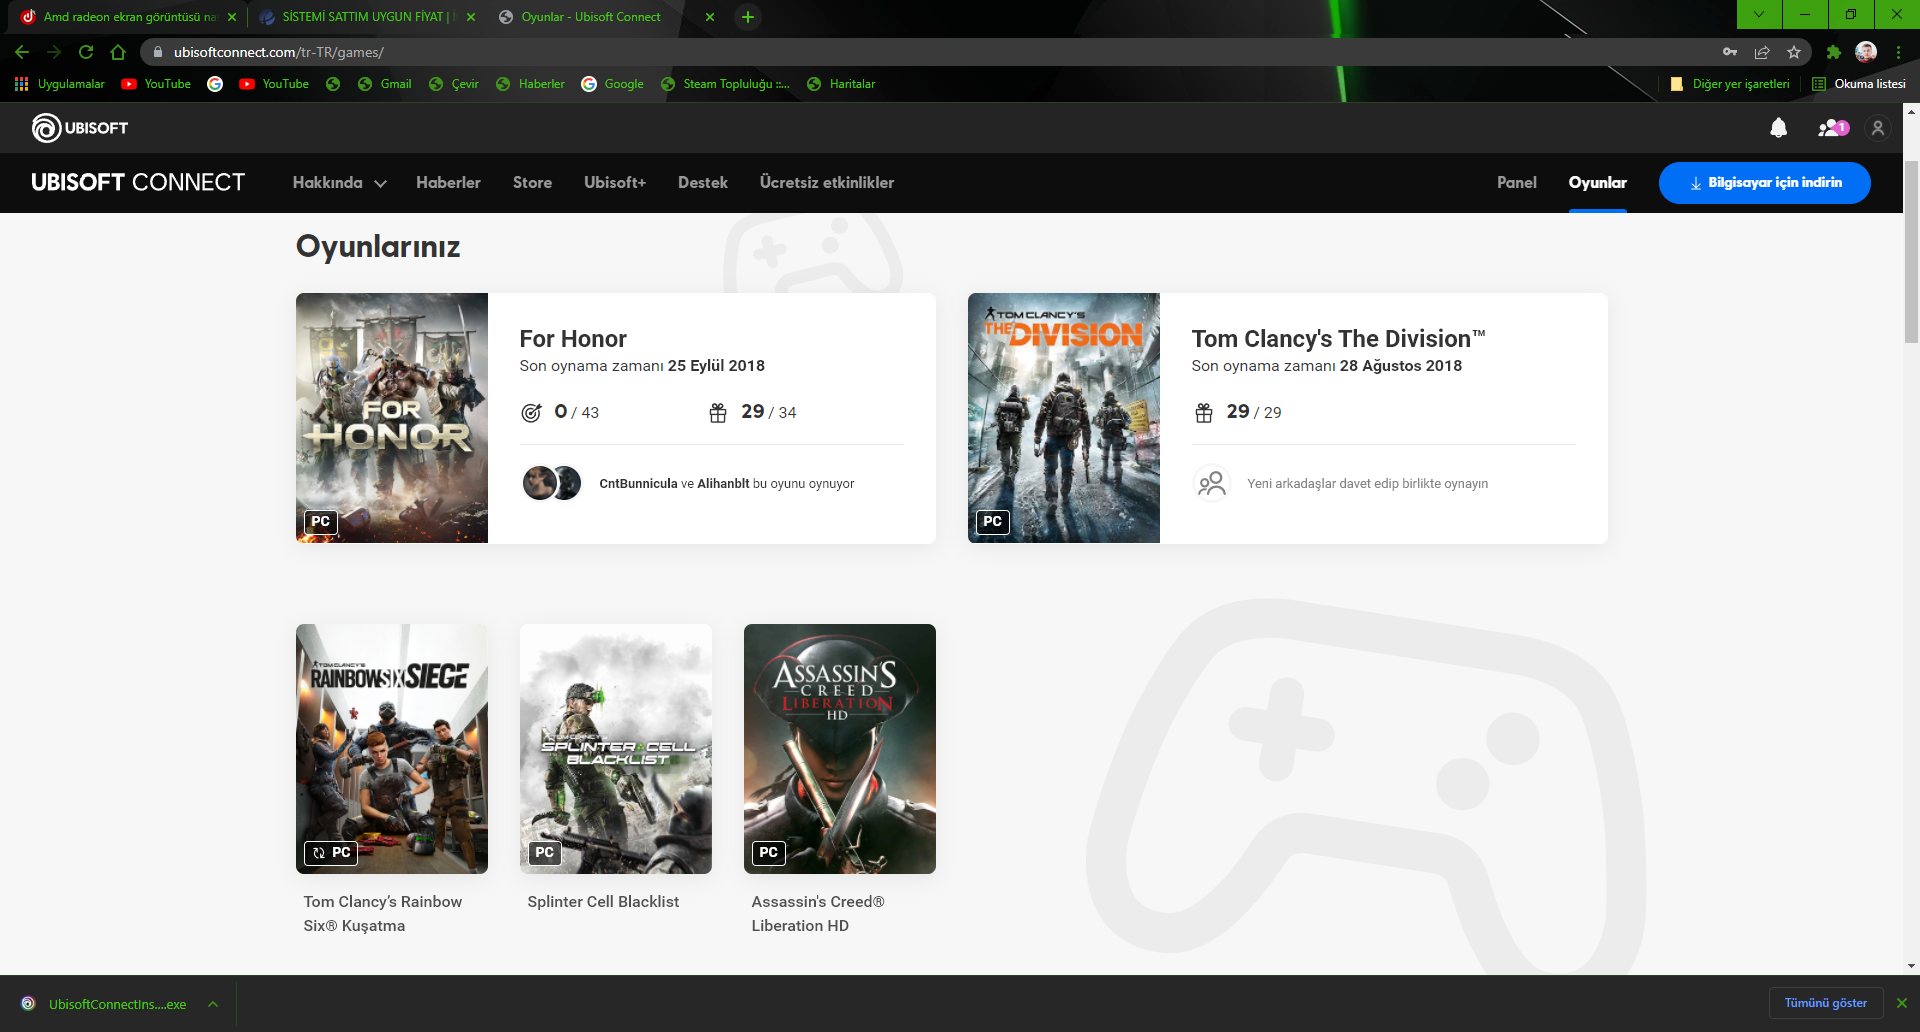Bookmark this page with the star icon
1920x1032 pixels.
pos(1794,52)
